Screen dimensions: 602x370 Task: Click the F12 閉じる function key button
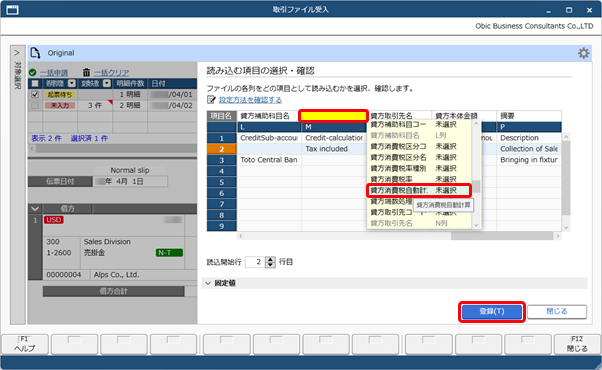577,344
